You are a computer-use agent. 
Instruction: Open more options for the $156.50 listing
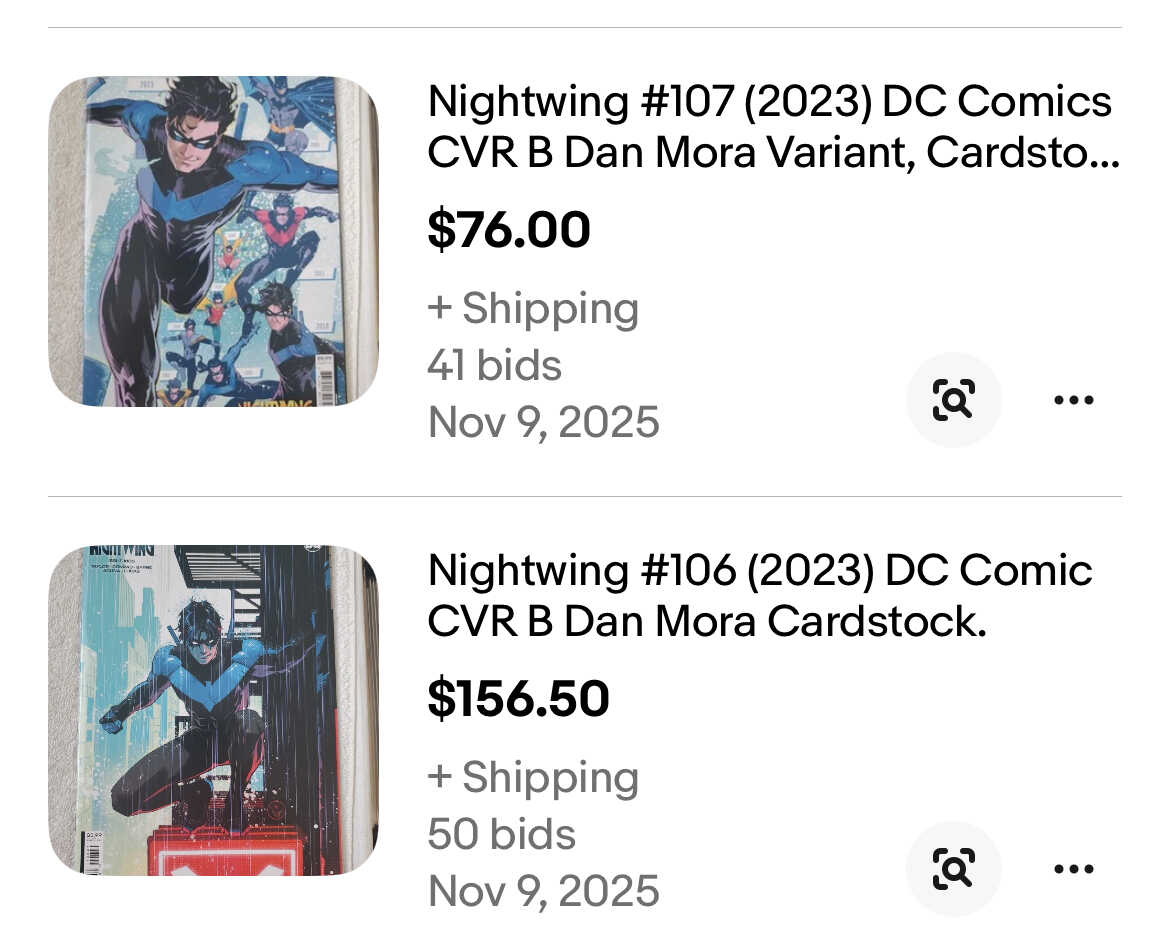tap(1074, 869)
